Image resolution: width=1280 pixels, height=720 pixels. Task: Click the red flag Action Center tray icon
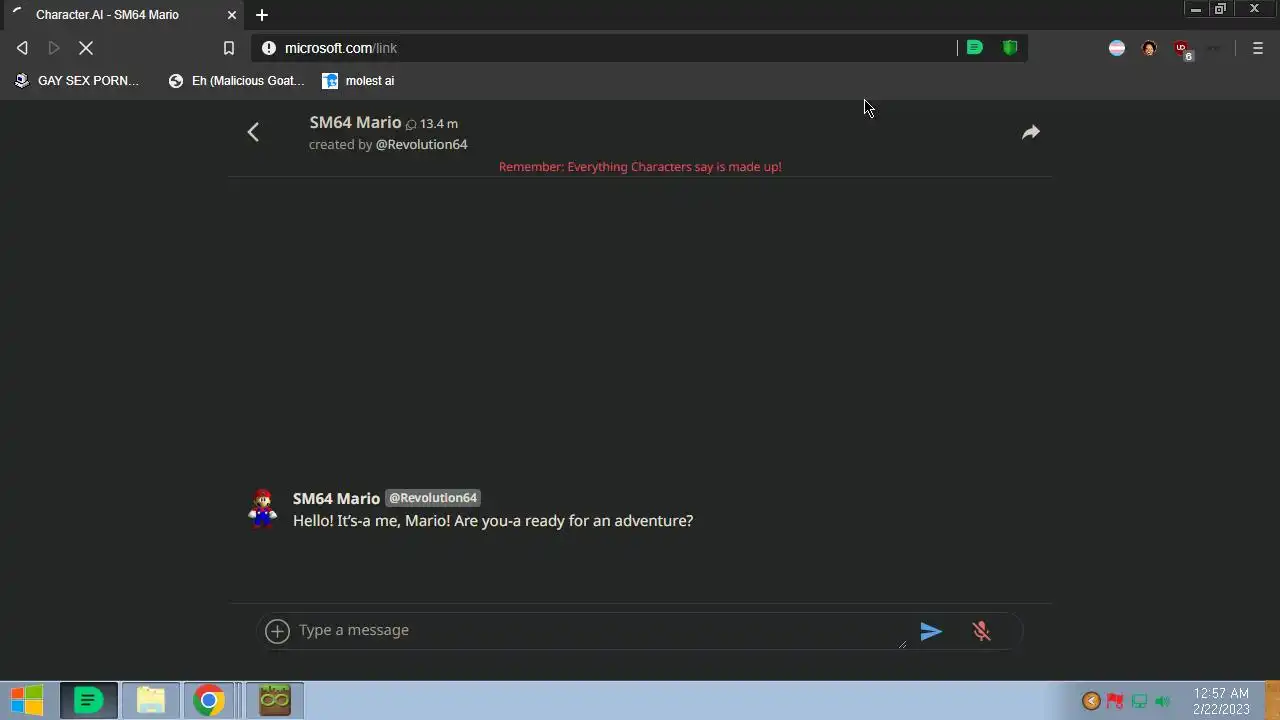[x=1114, y=701]
